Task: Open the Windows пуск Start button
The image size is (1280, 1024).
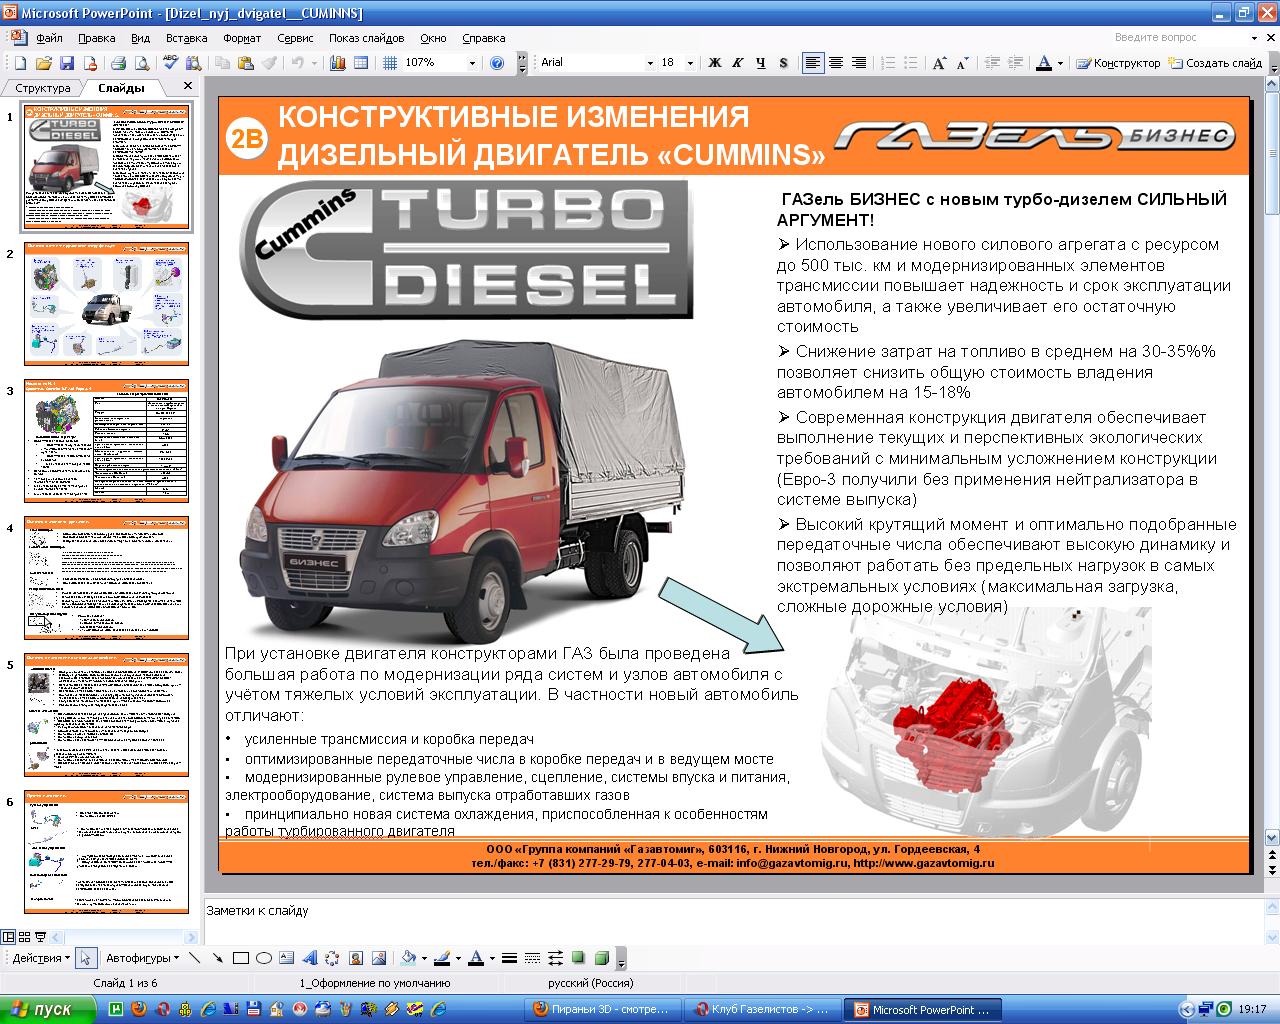Action: [x=47, y=1009]
